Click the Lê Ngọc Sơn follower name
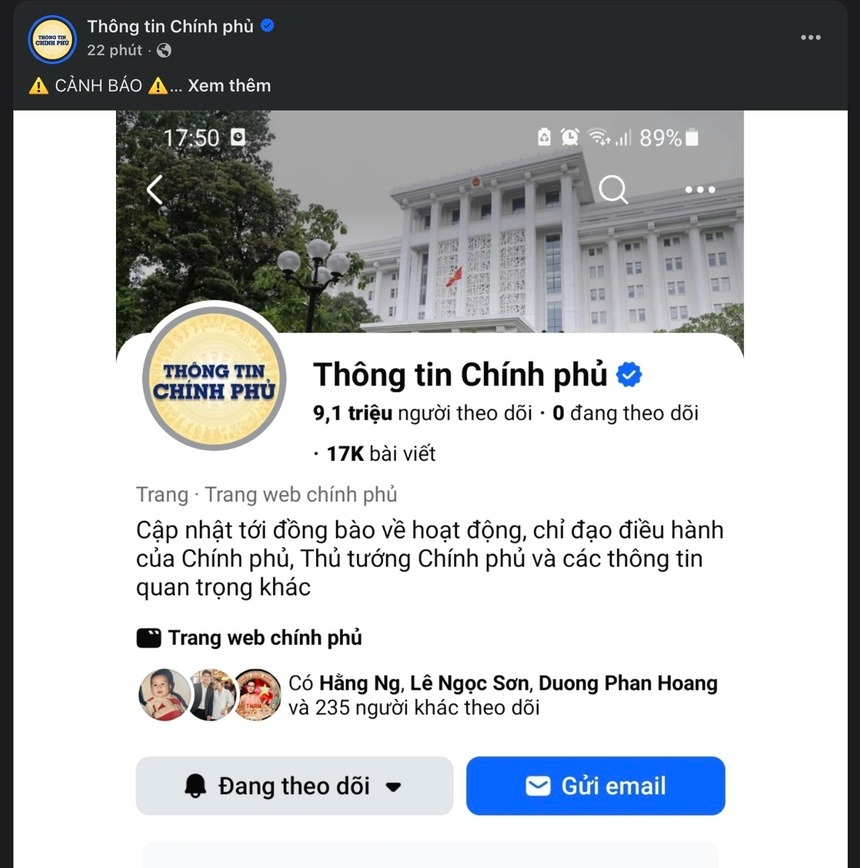Image resolution: width=860 pixels, height=868 pixels. pos(469,684)
